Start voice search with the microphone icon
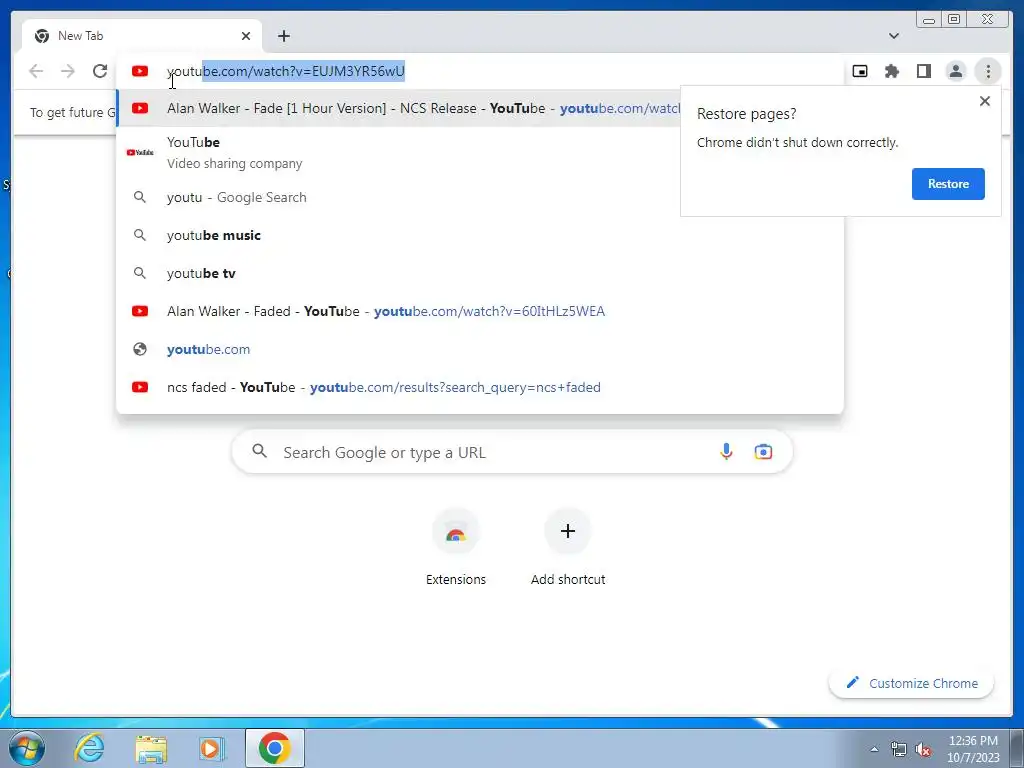 tap(726, 451)
